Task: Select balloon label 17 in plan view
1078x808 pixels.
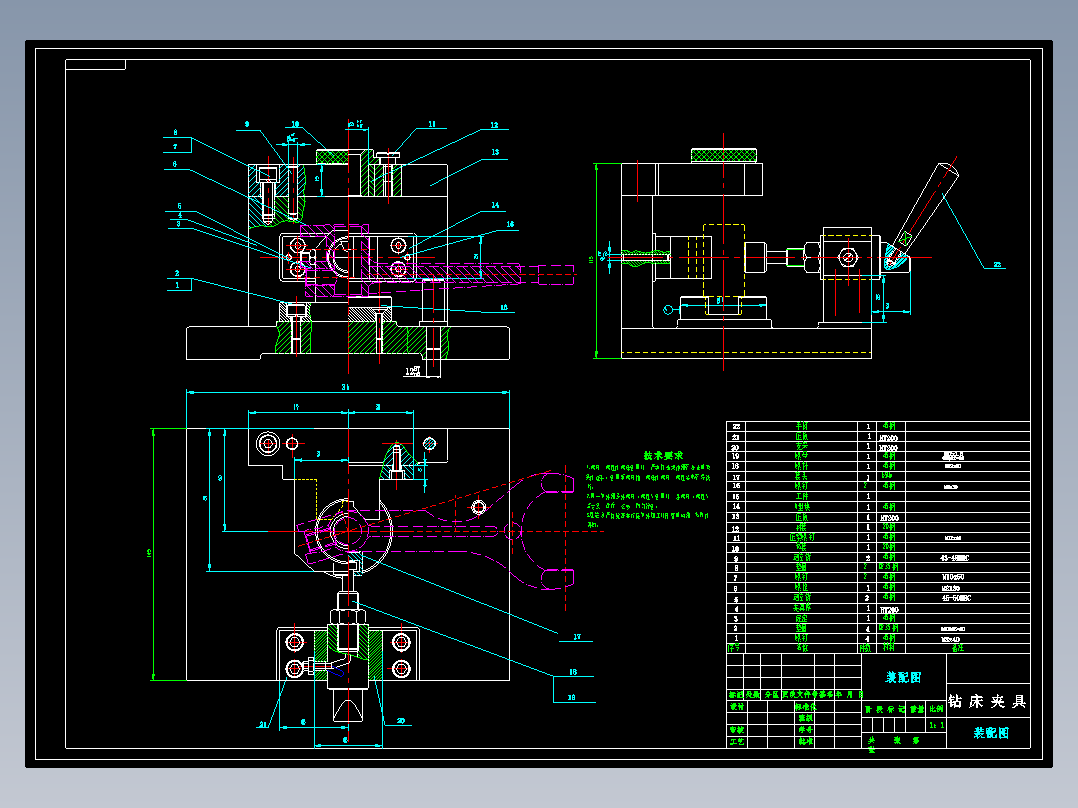Action: point(577,637)
